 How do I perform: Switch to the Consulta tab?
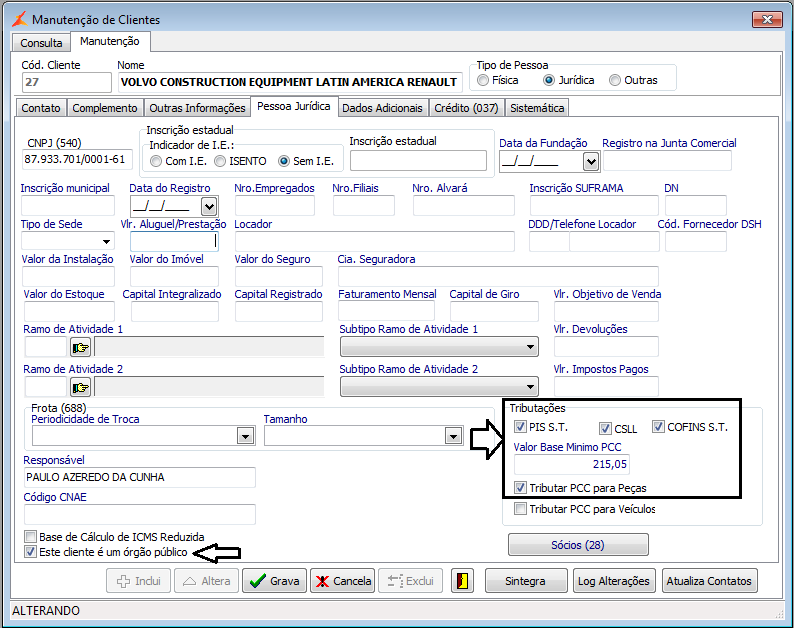(41, 43)
